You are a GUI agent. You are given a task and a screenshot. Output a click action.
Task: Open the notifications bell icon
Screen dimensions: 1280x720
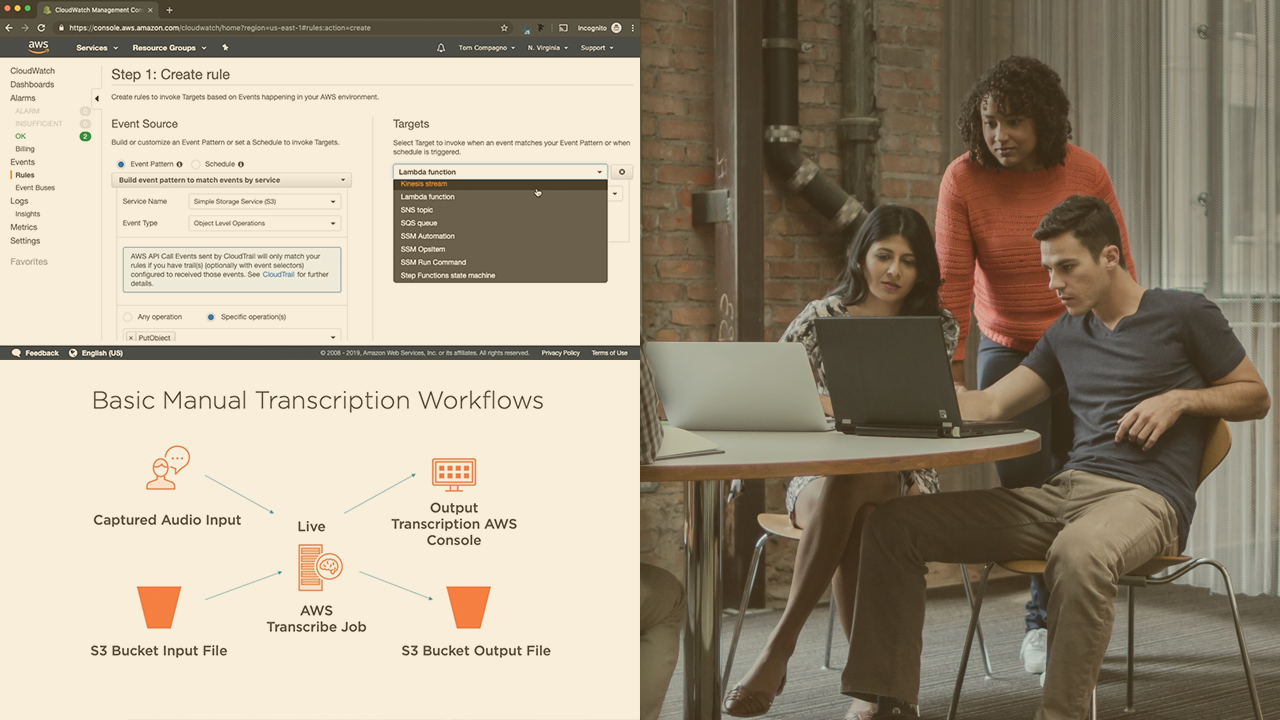[441, 47]
